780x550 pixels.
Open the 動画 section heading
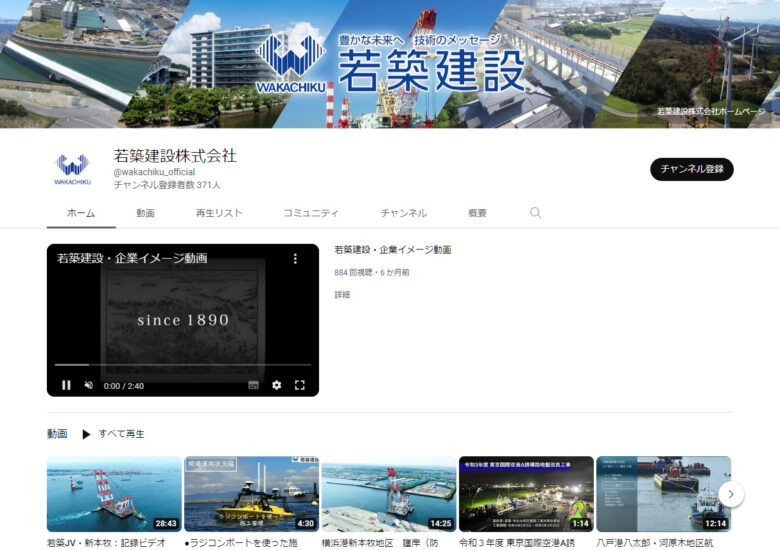(57, 434)
